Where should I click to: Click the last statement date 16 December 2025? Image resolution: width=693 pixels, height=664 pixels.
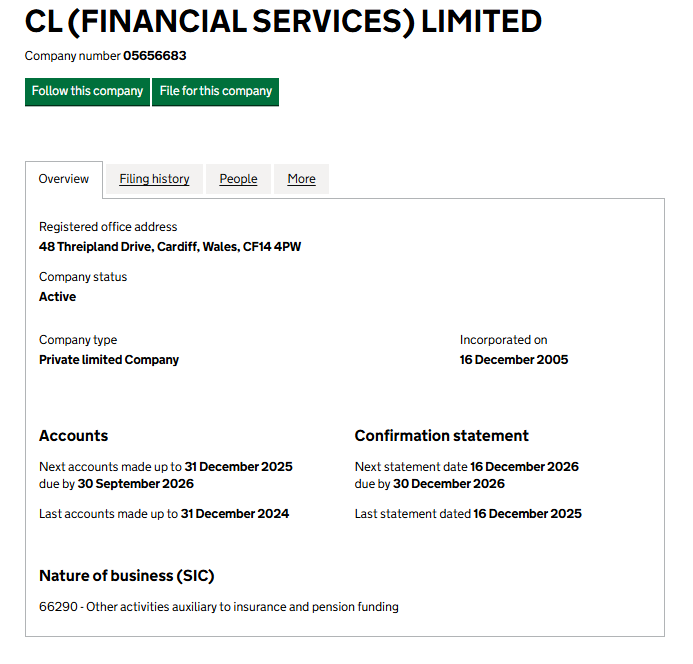pos(527,514)
